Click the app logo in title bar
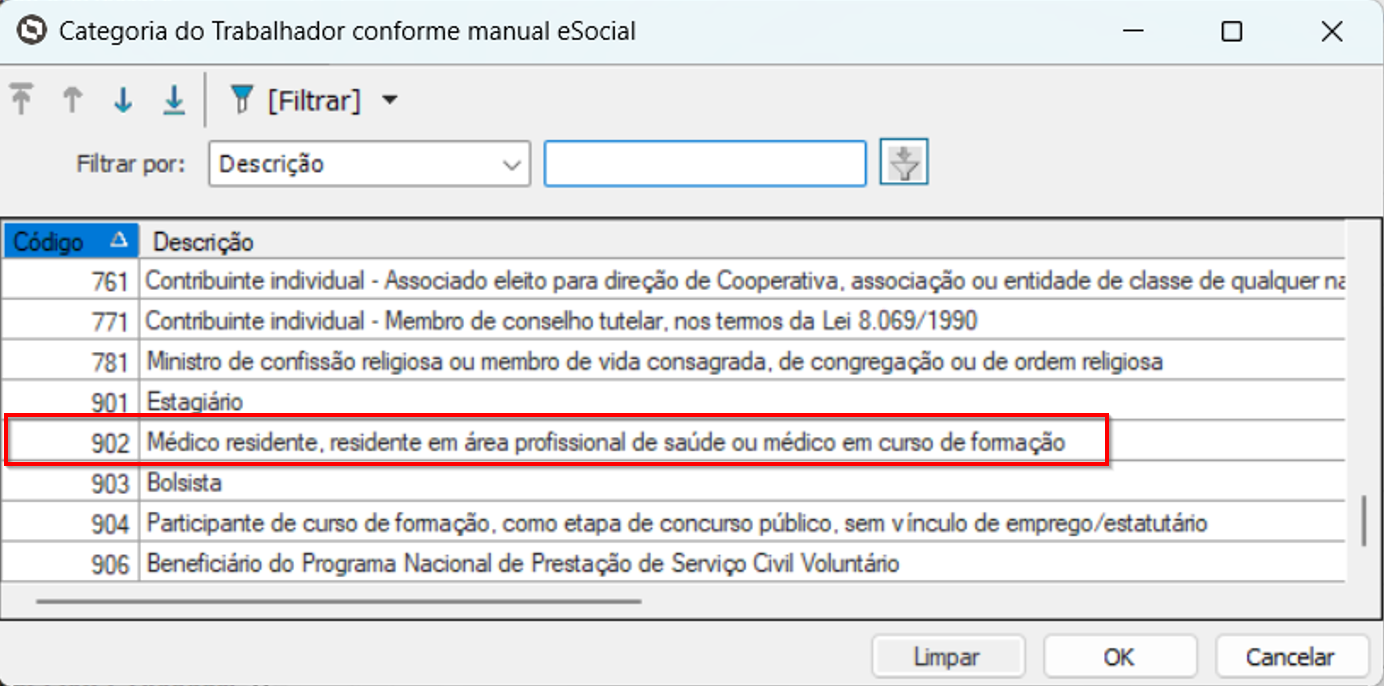Viewport: 1384px width, 686px height. [33, 31]
